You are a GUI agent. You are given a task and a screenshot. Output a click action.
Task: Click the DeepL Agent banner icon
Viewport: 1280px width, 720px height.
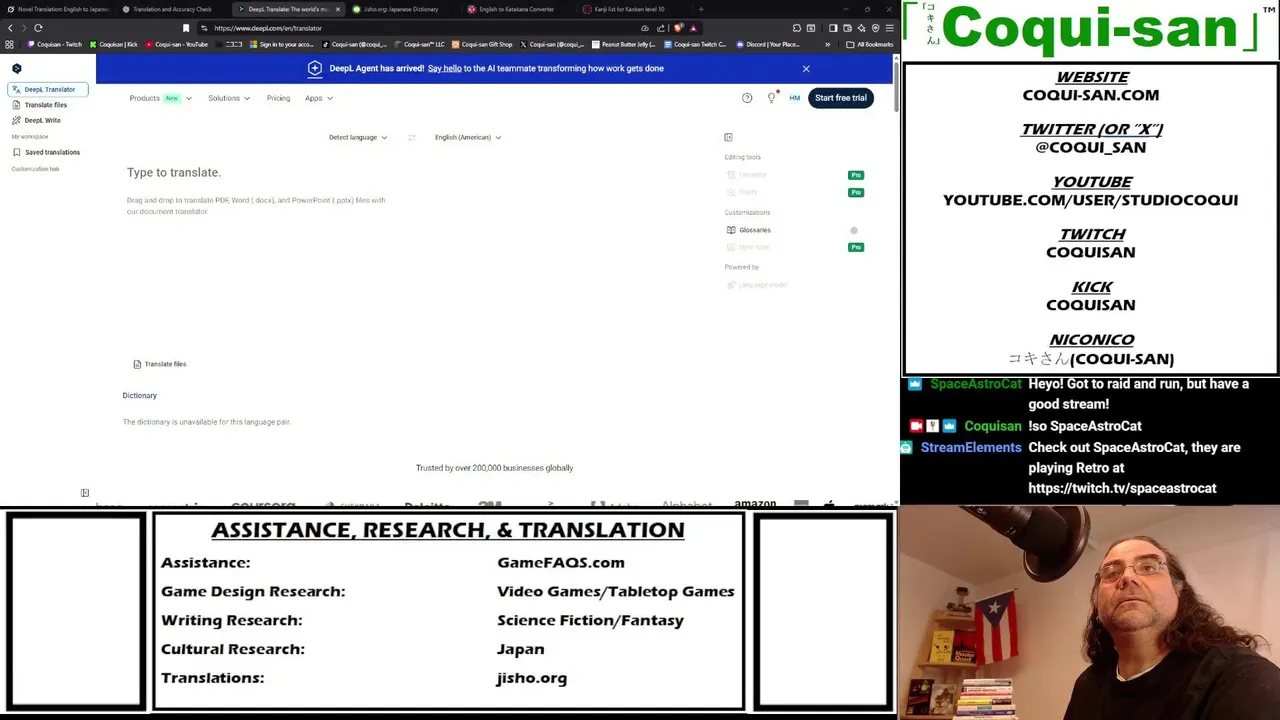pyautogui.click(x=315, y=68)
